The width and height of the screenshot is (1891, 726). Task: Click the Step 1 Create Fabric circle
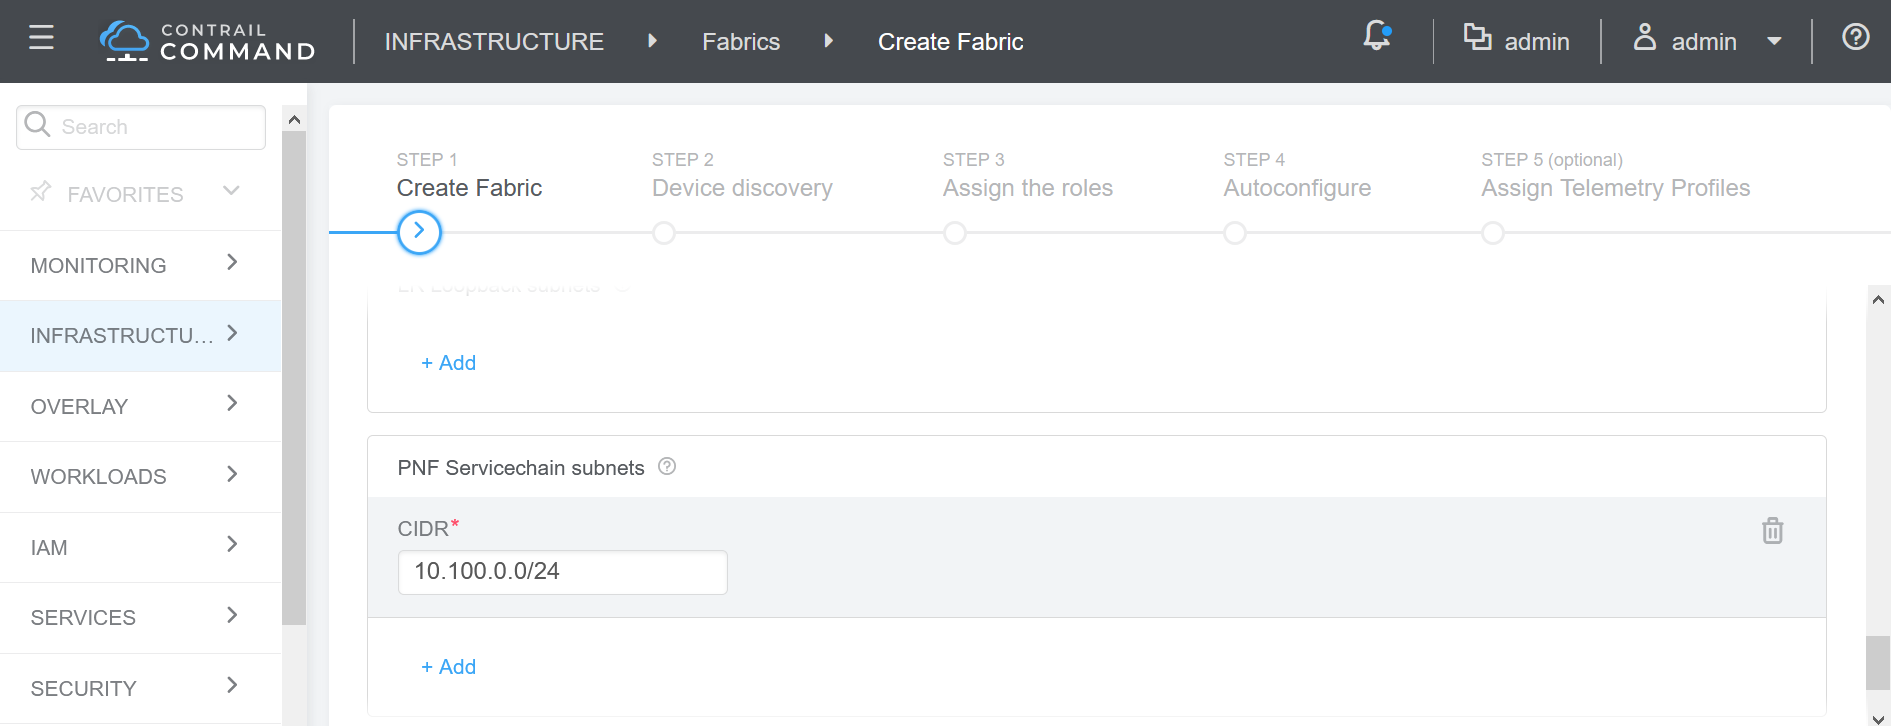pyautogui.click(x=419, y=232)
